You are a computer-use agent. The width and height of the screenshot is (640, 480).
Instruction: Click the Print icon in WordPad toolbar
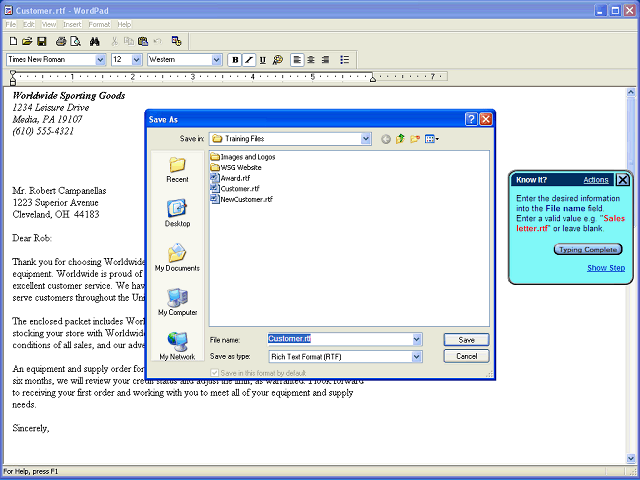61,41
